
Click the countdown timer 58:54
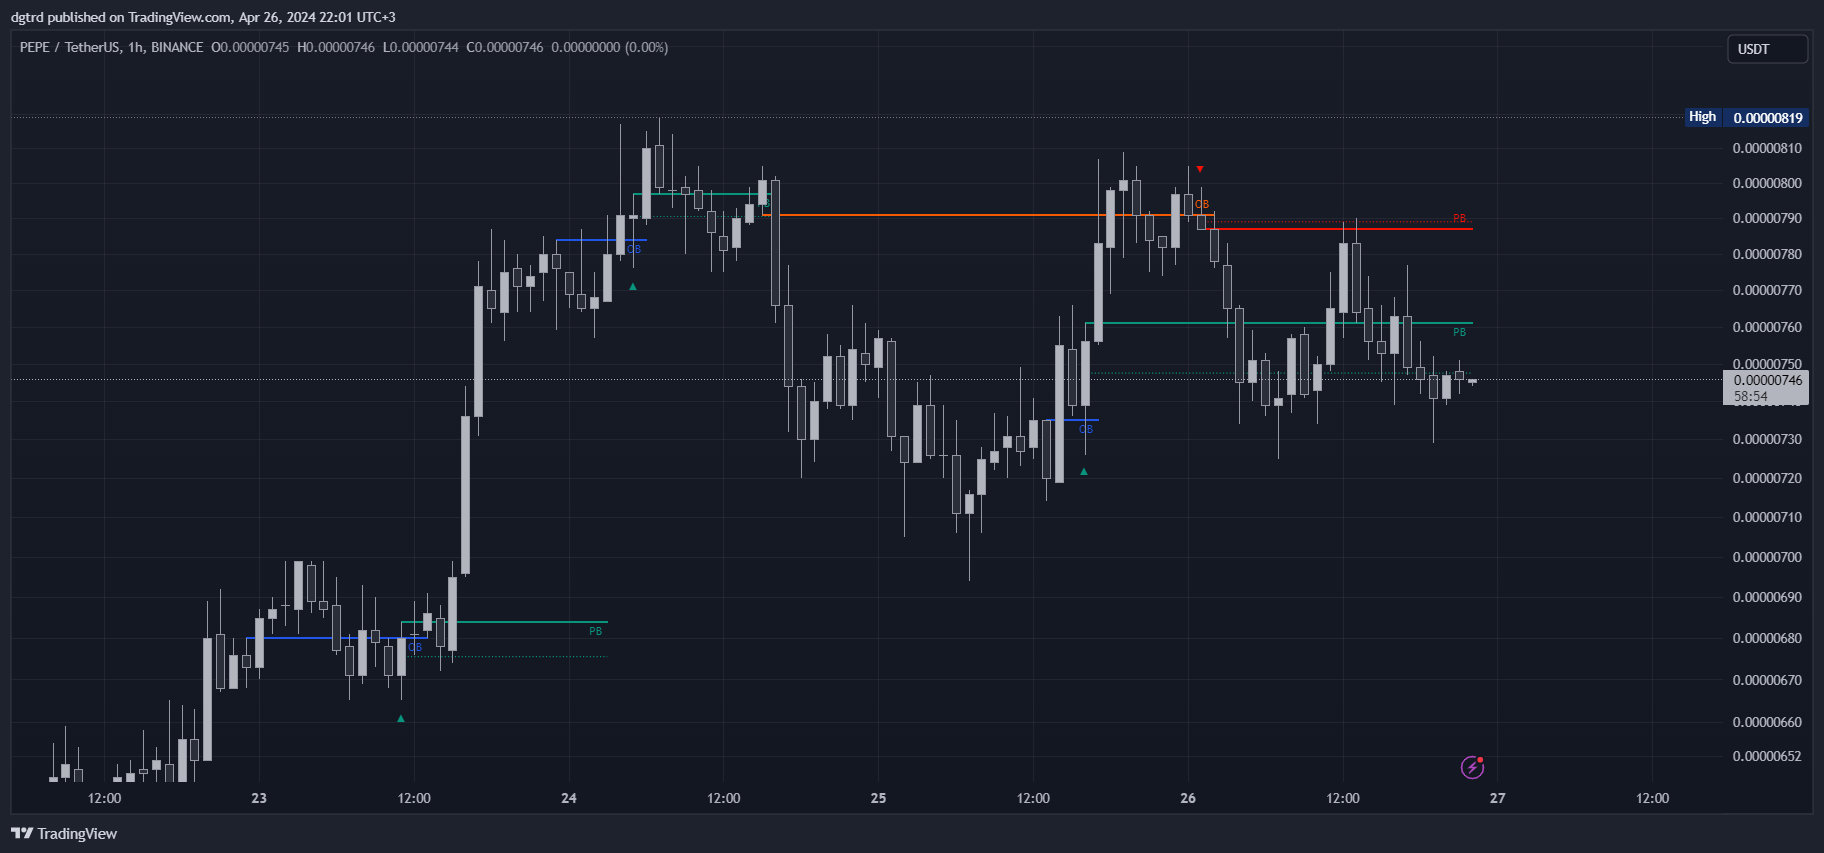(1751, 396)
